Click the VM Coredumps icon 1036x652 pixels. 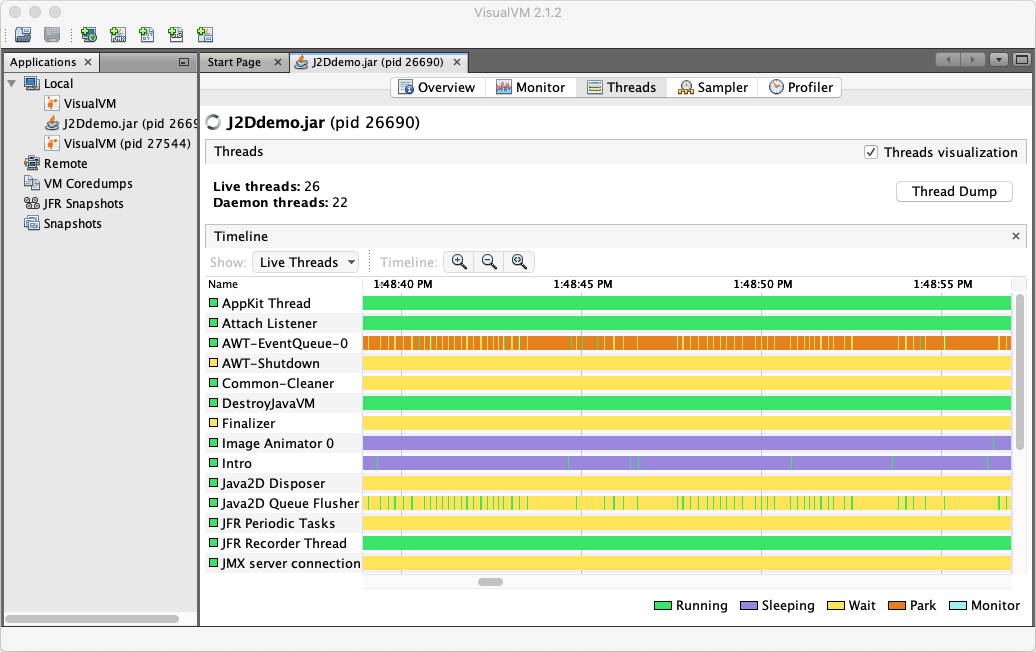coord(32,183)
